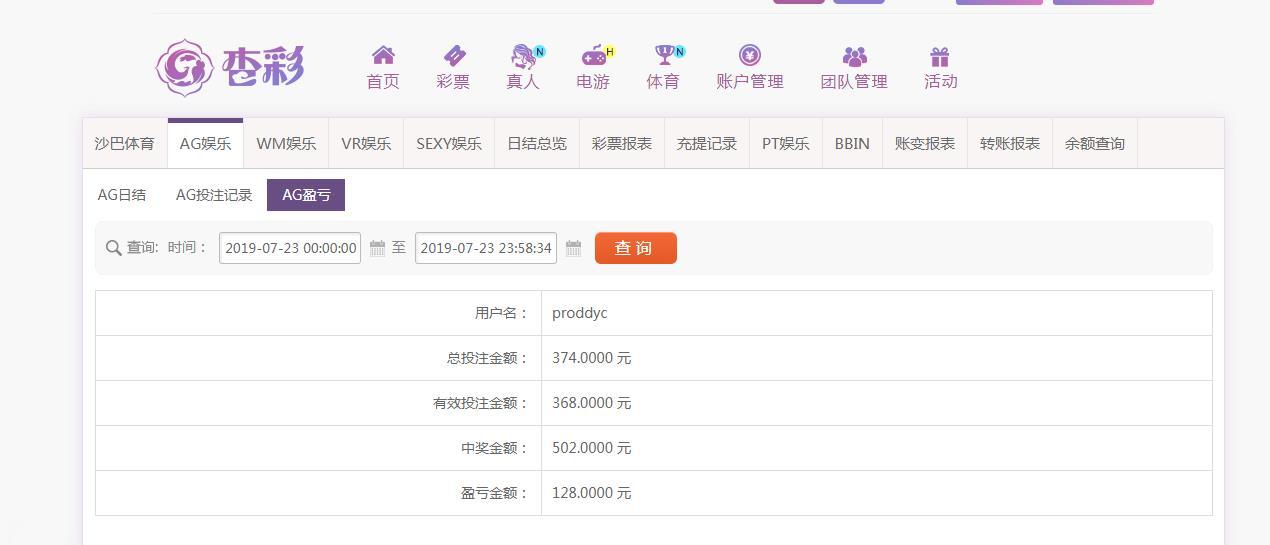Image resolution: width=1270 pixels, height=545 pixels.
Task: Open the 日结总览 tab
Action: coord(537,143)
